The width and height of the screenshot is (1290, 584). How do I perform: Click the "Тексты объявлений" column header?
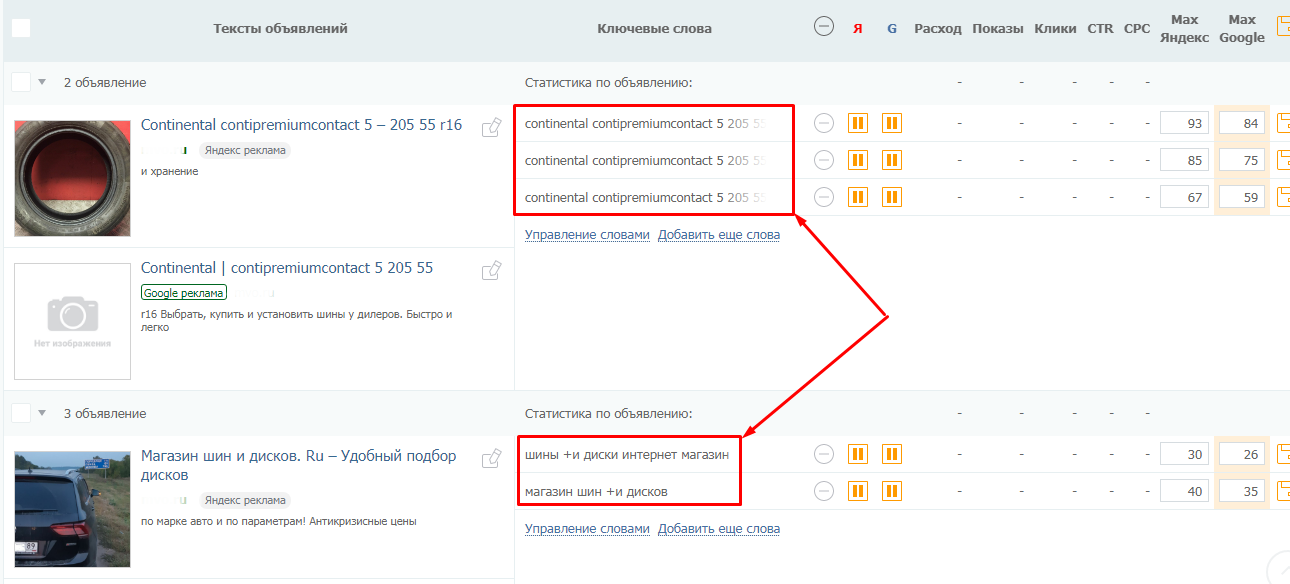[280, 29]
